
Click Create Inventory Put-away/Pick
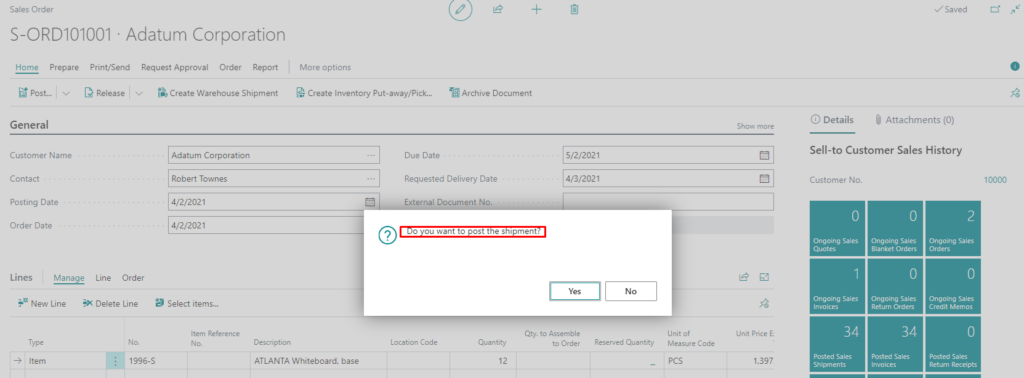[364, 93]
